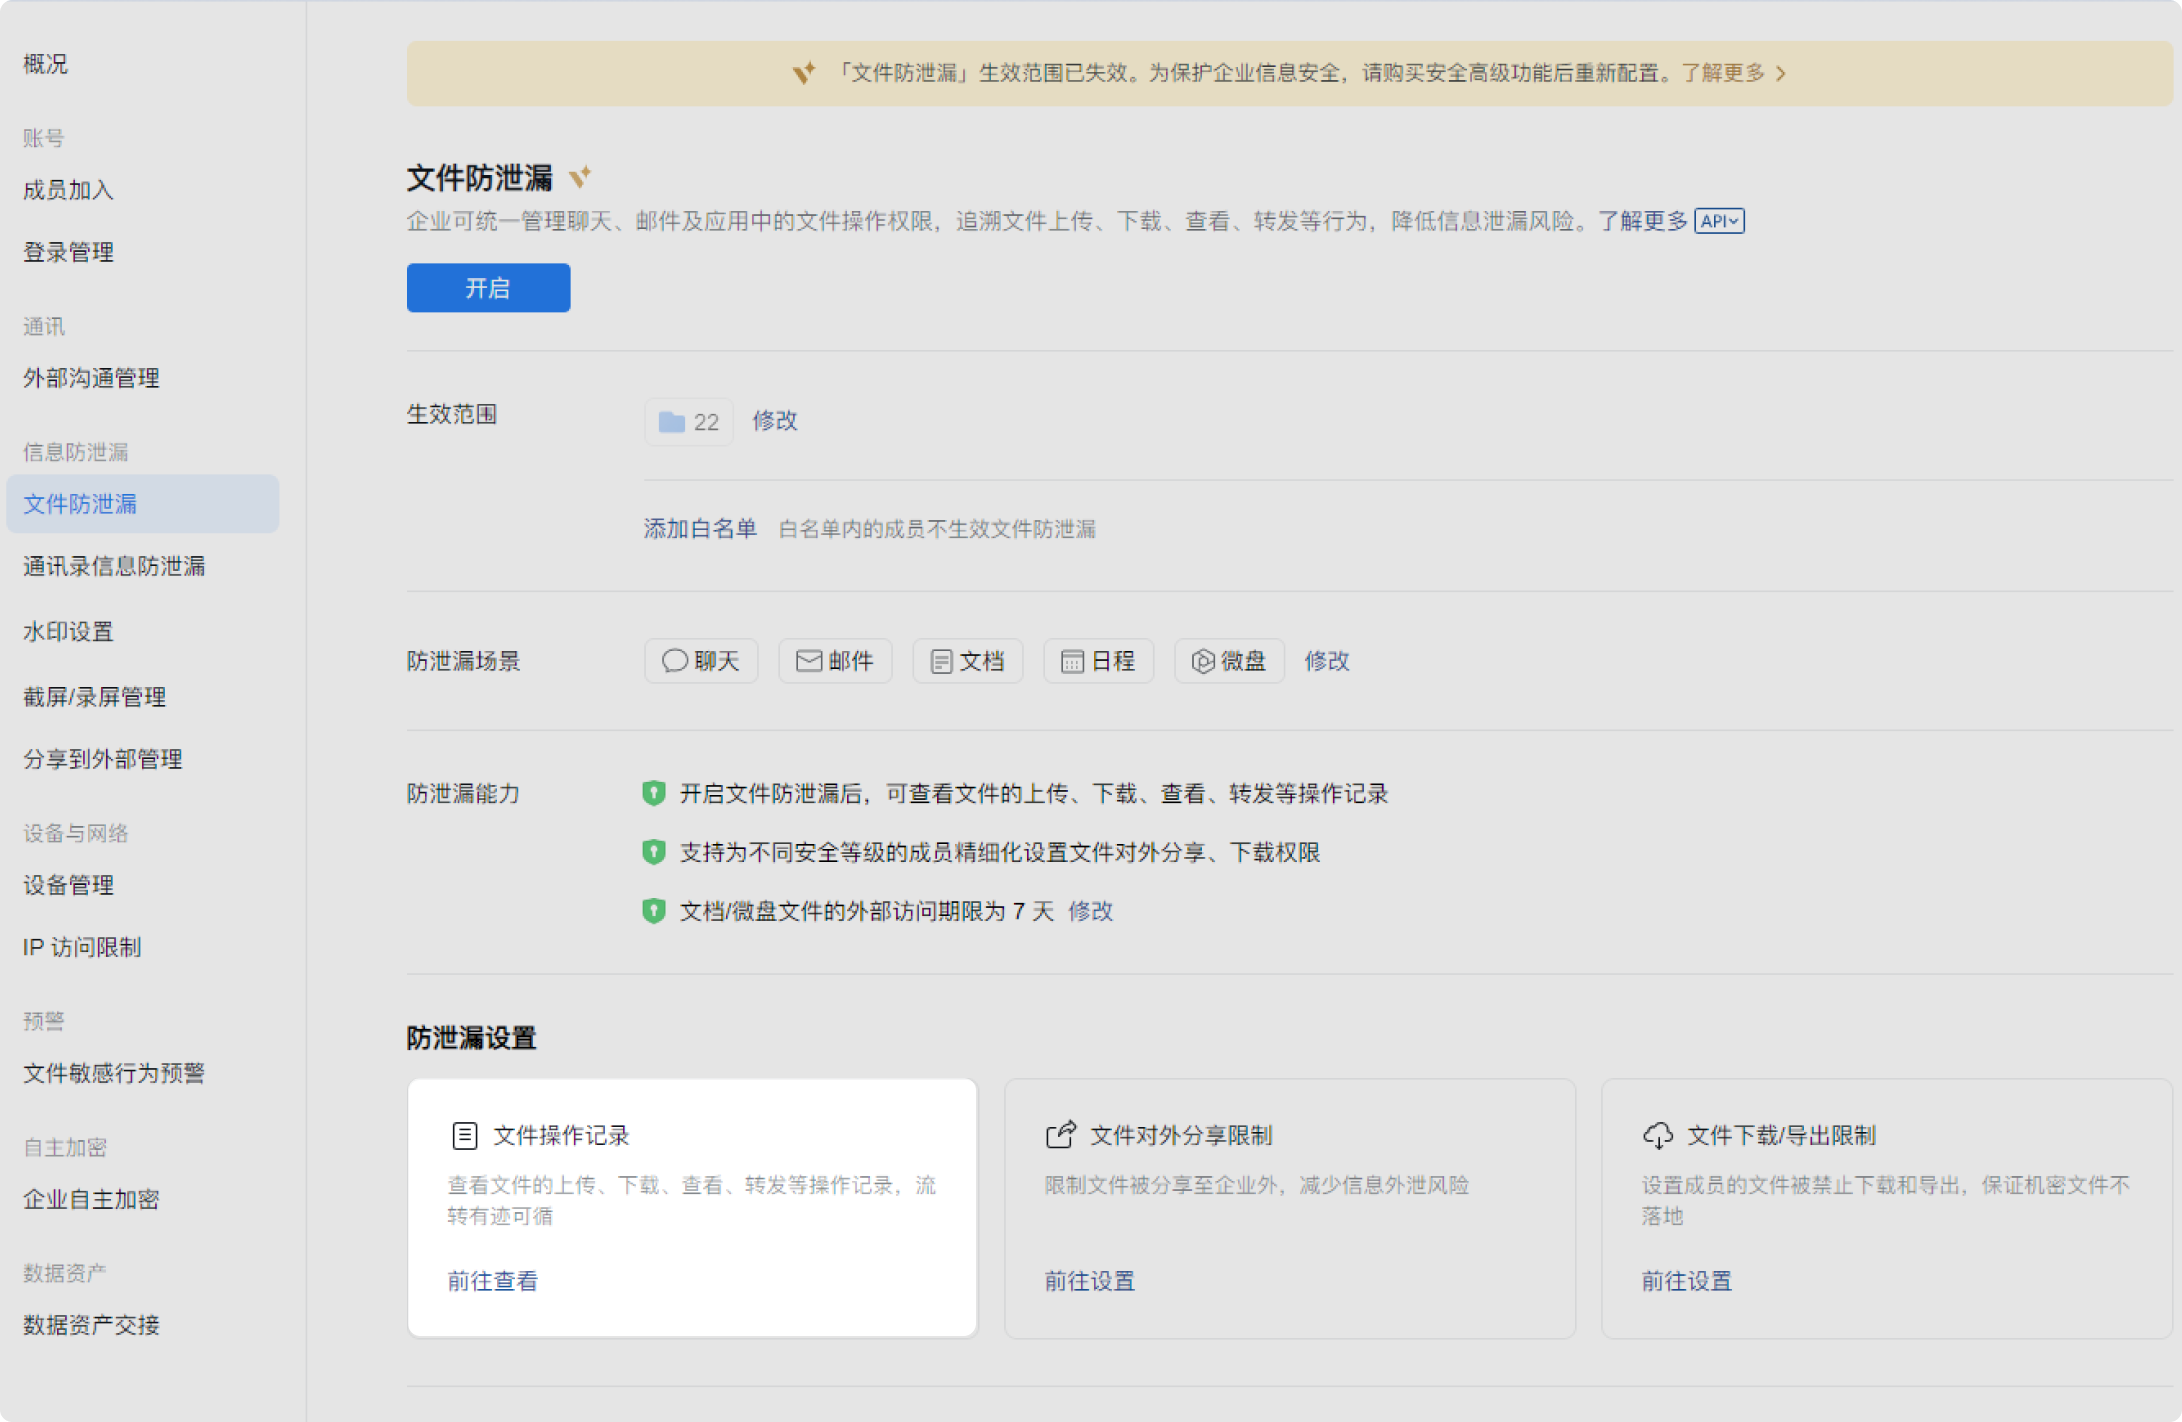Open 通讯录信息防泄漏 in sidebar
This screenshot has height=1422, width=2182.
(x=114, y=566)
